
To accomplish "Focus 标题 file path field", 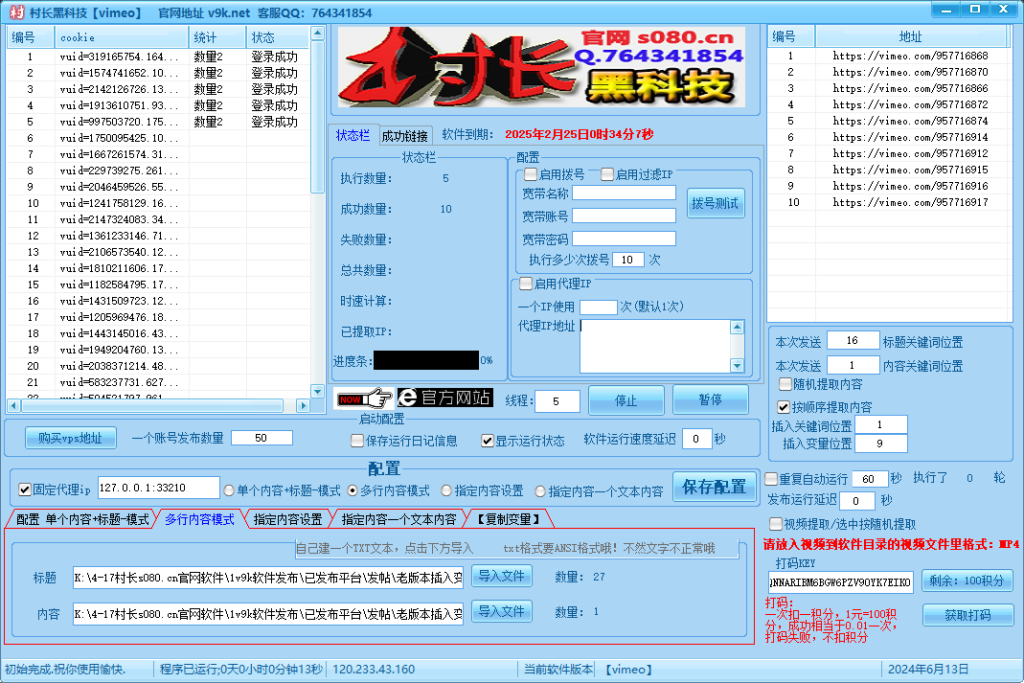I will click(268, 577).
